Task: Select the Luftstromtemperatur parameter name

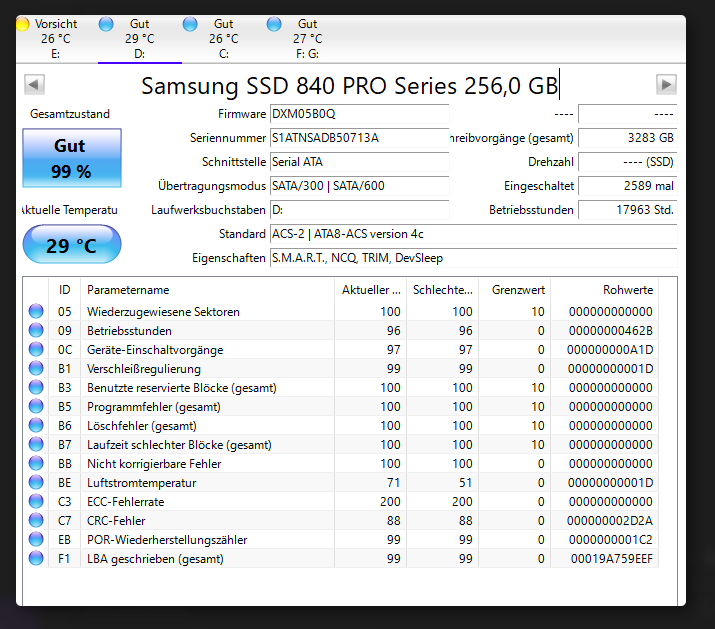Action: tap(141, 483)
